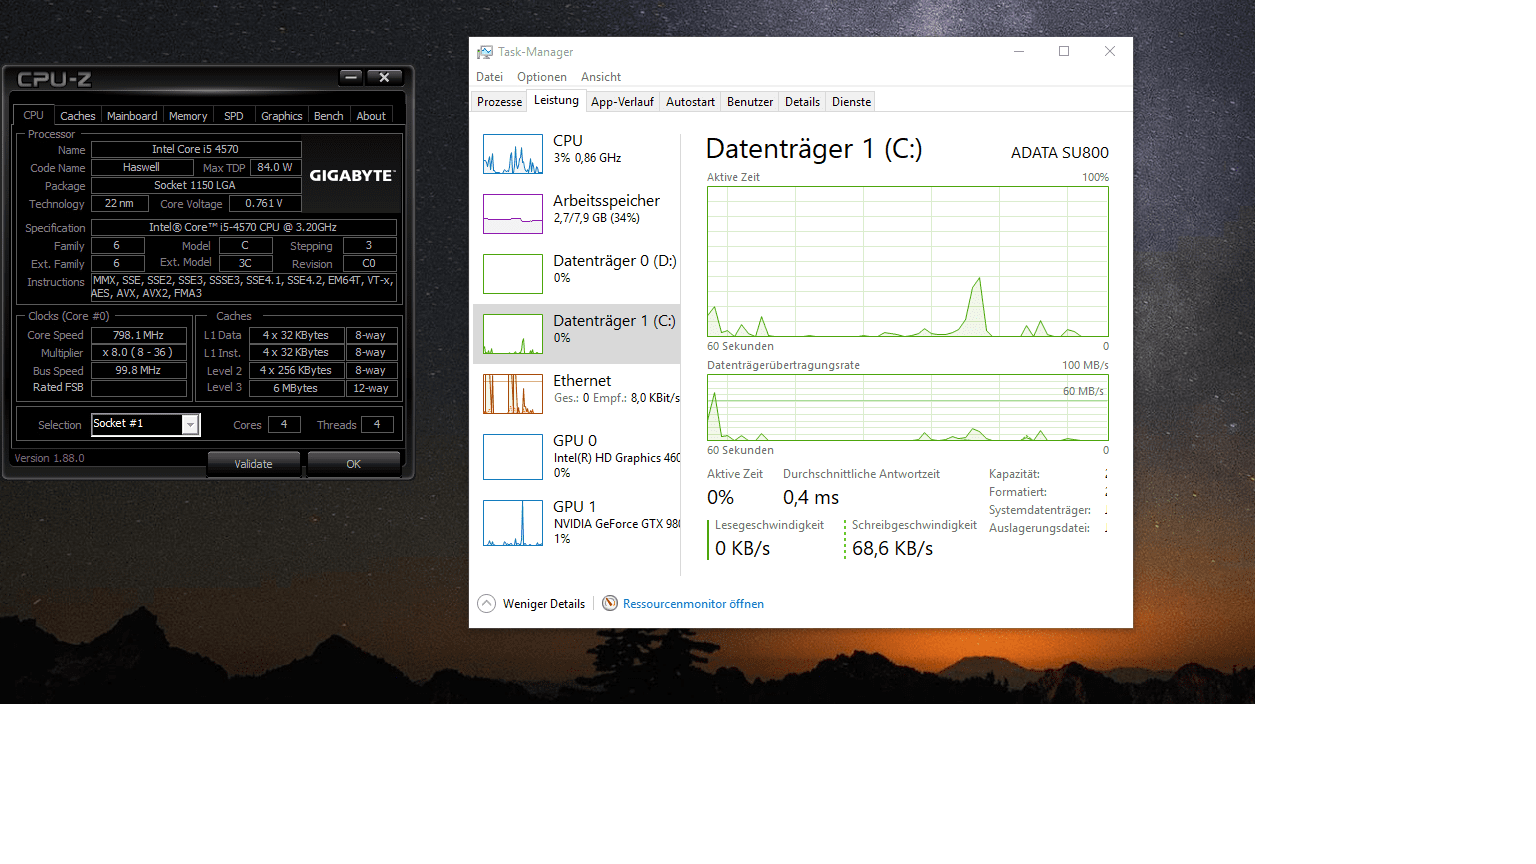Screen dimensions: 1536x864
Task: Click OK button in CPU-Z
Action: 354,464
